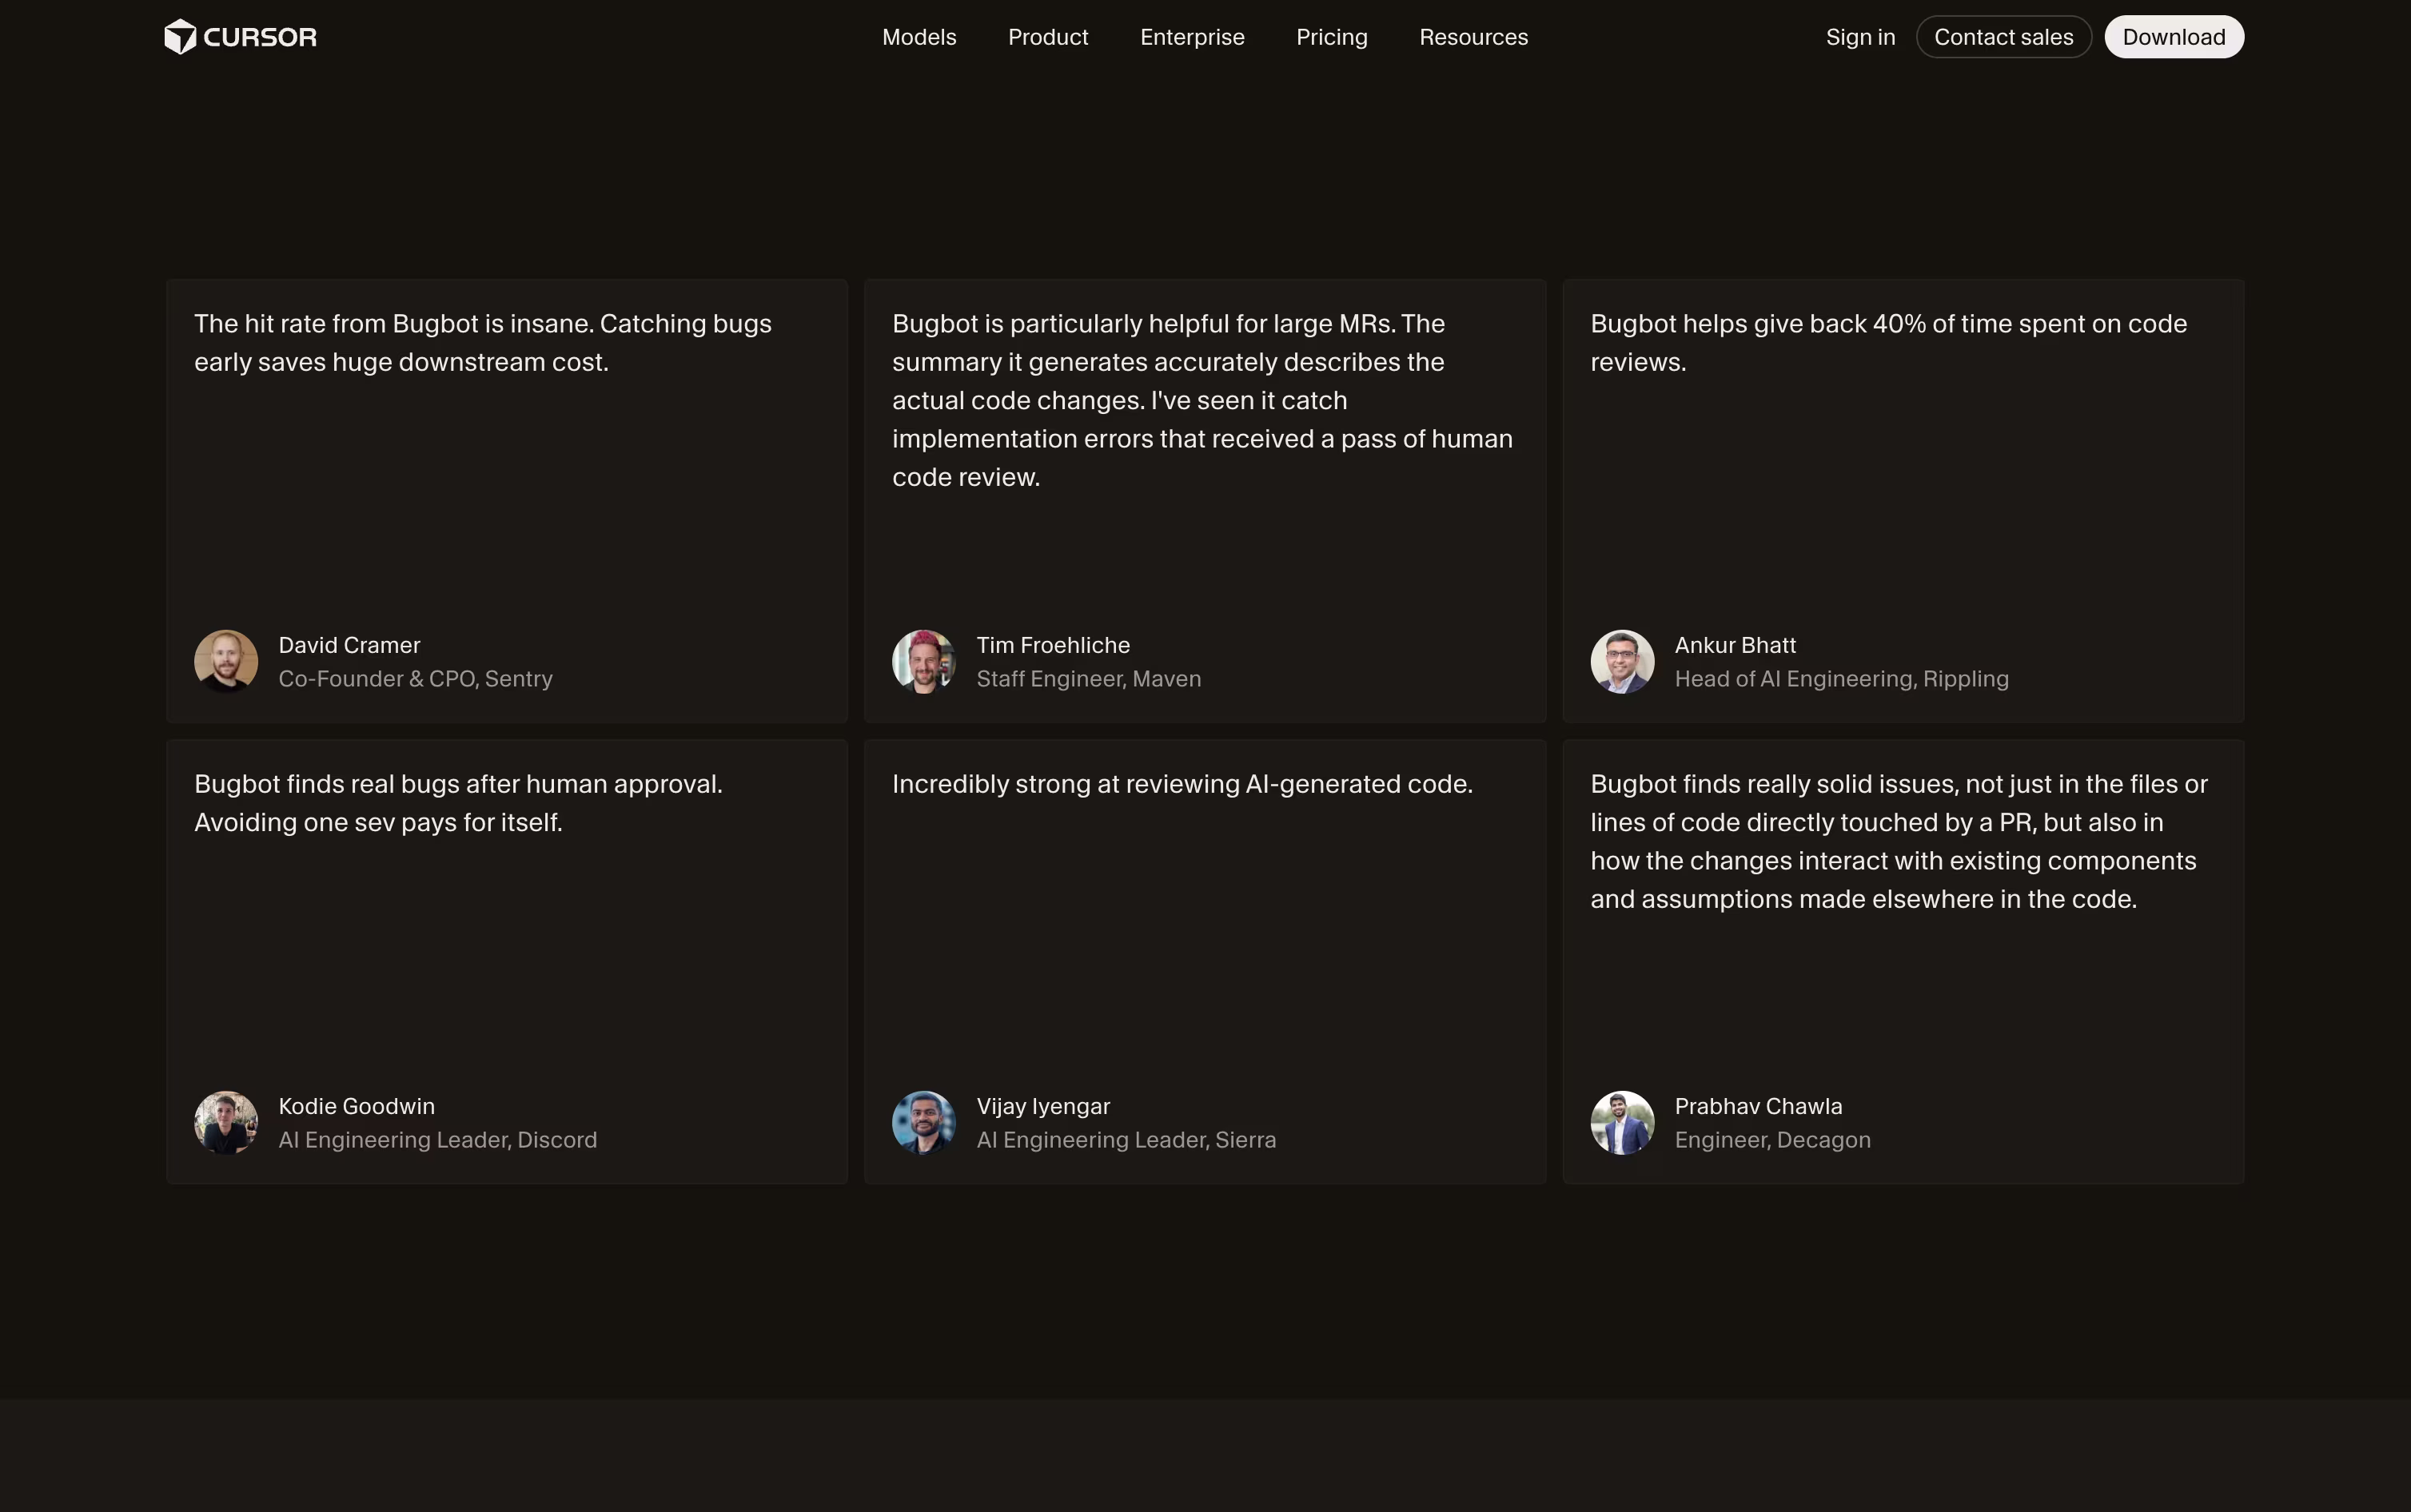Click "AI Engineering Leader, Discord"
This screenshot has width=2411, height=1512.
pos(437,1140)
